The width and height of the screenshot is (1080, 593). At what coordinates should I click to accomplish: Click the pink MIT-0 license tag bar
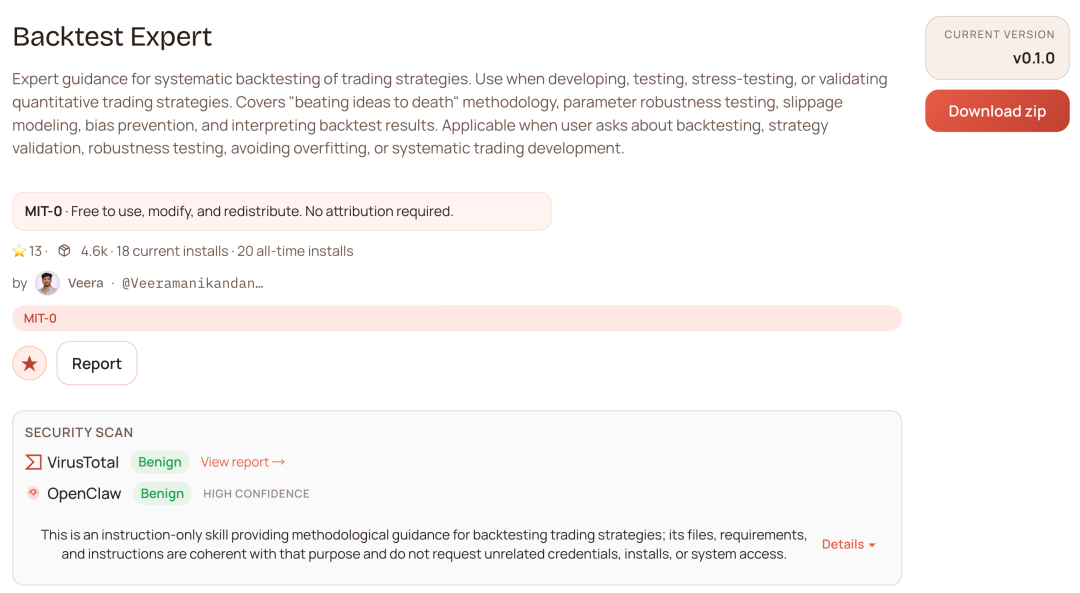[x=456, y=318]
